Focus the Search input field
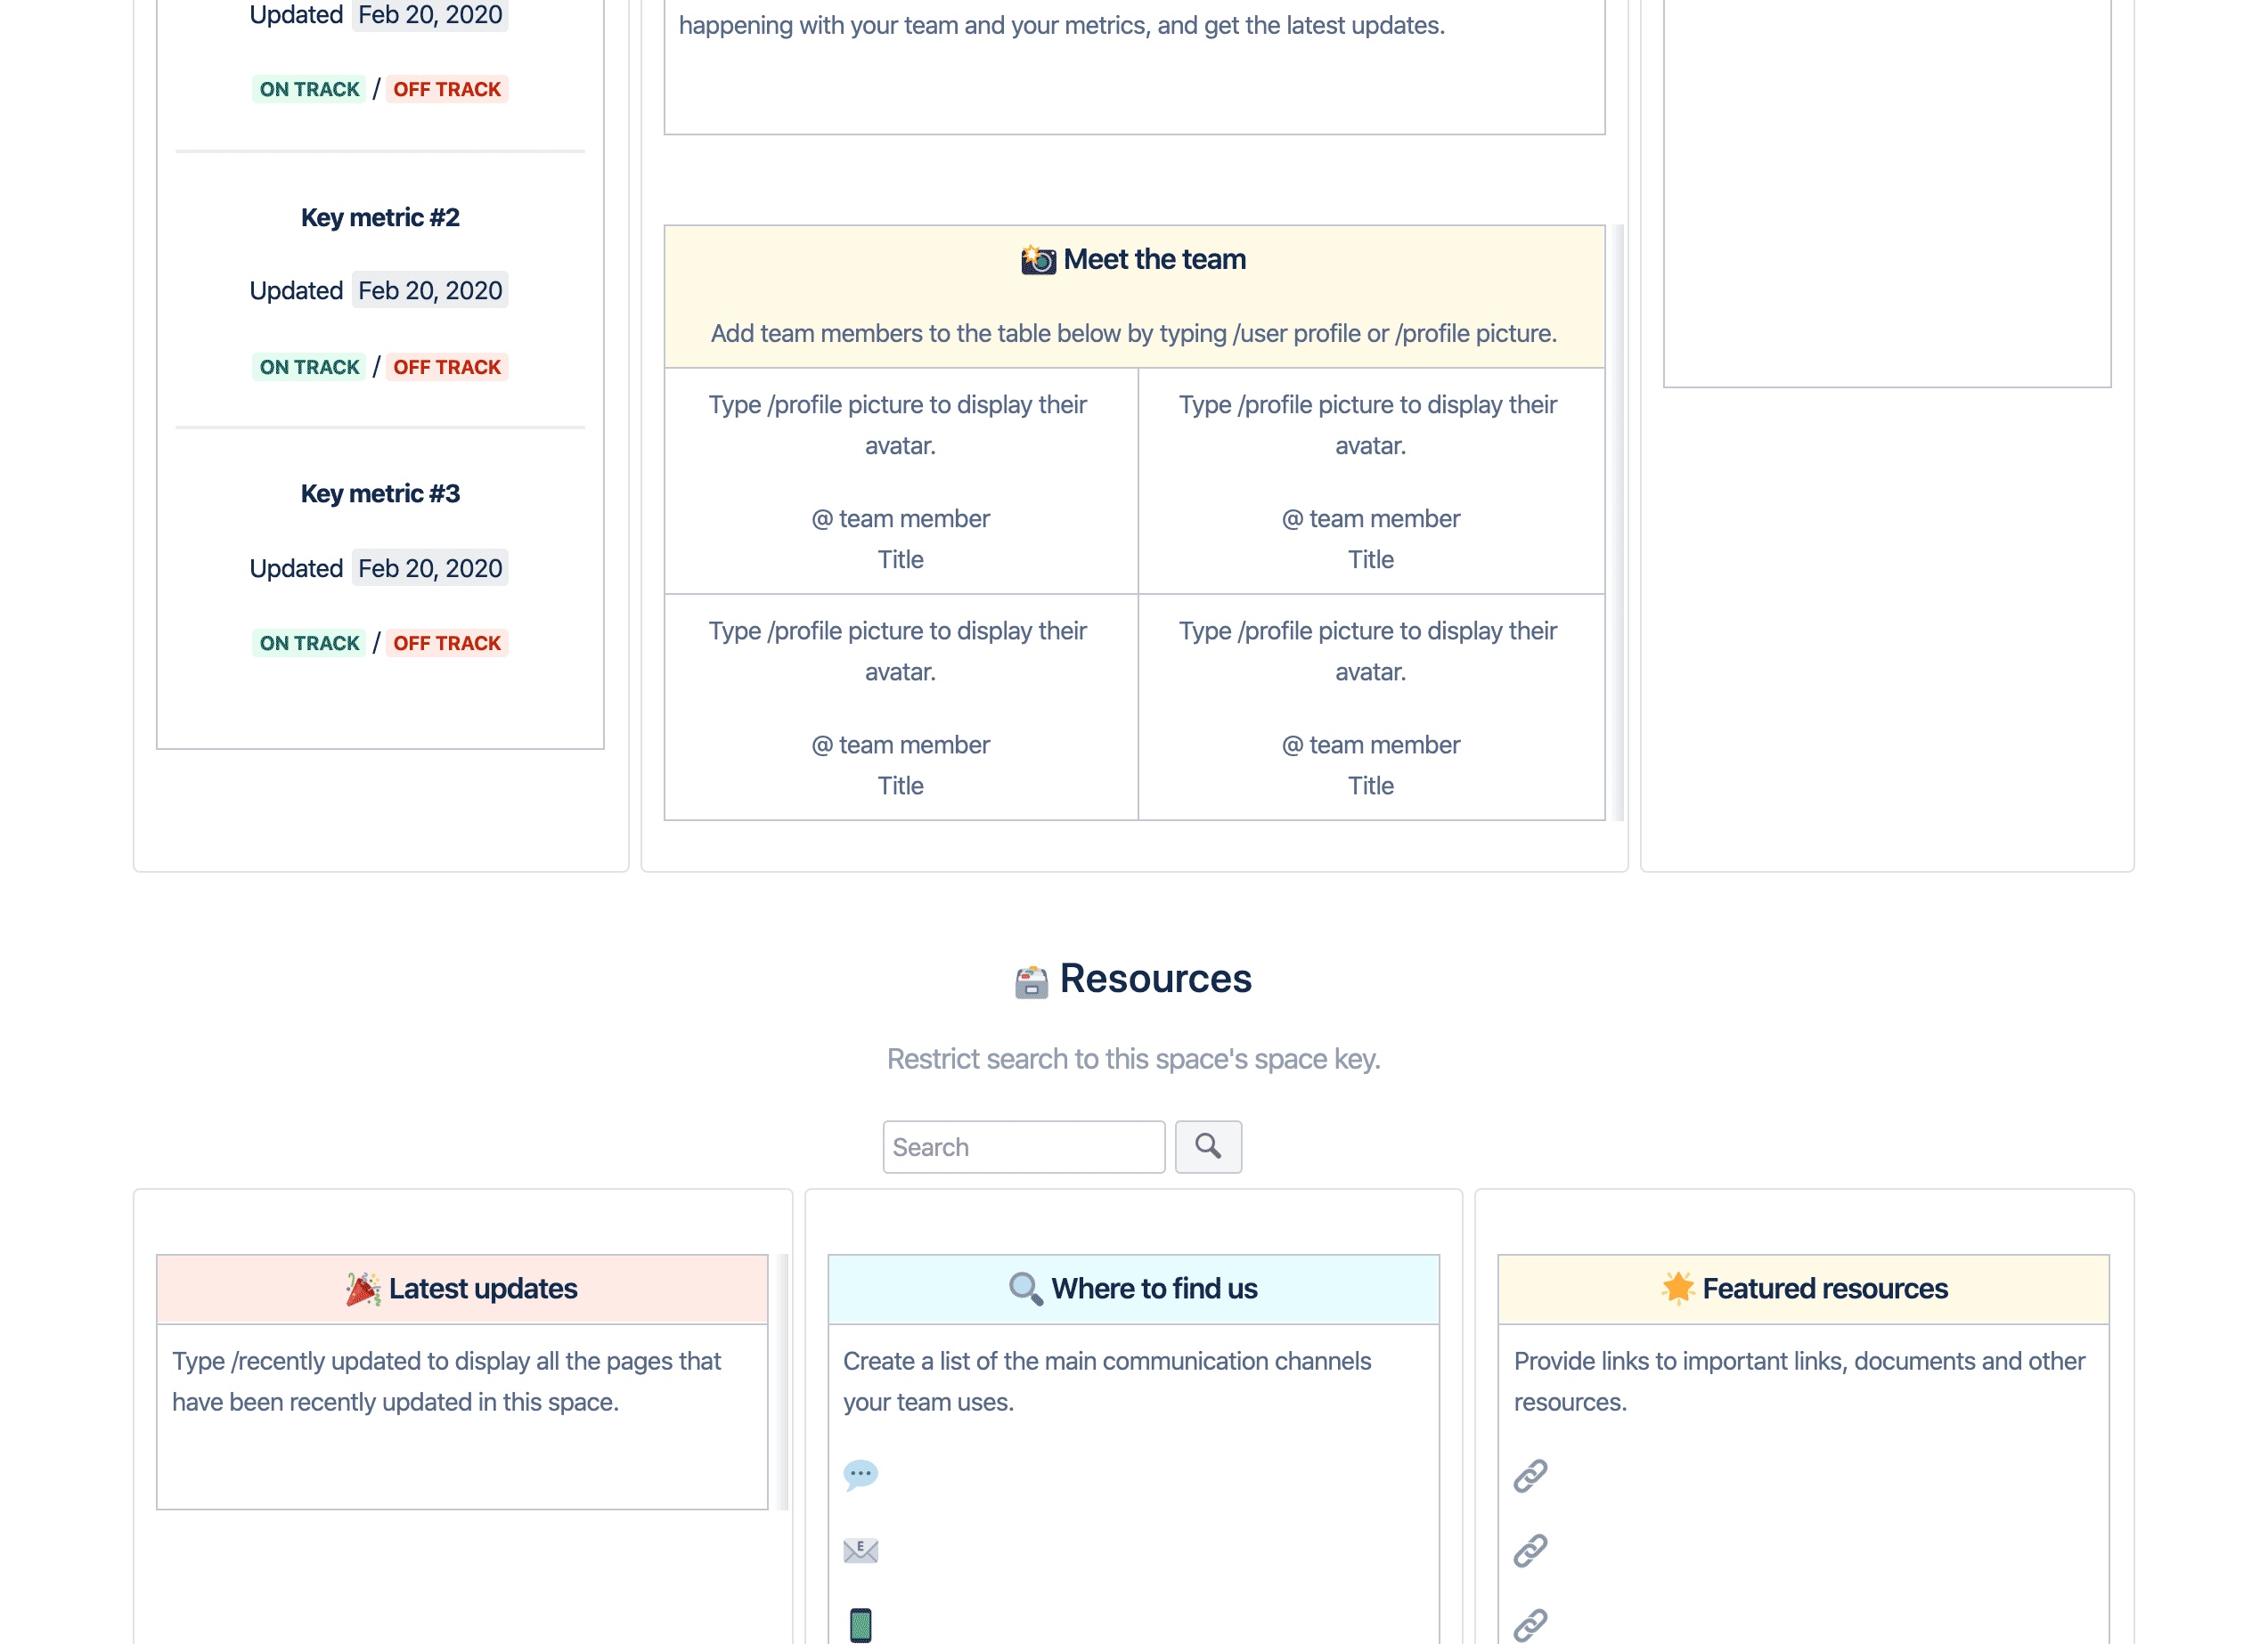Screen dimensions: 2268x1644 pyautogui.click(x=1024, y=1146)
